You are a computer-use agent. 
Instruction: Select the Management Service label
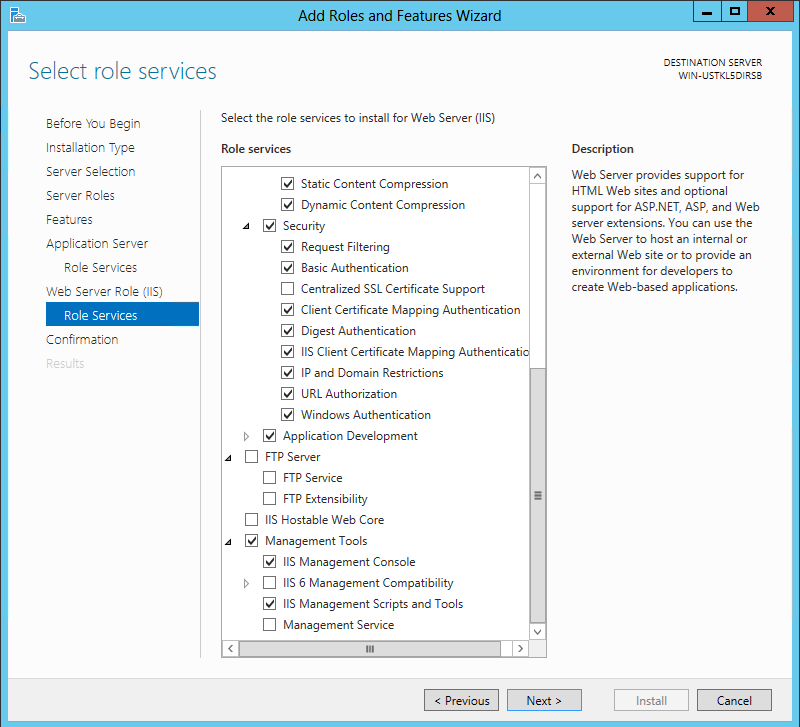click(x=338, y=624)
